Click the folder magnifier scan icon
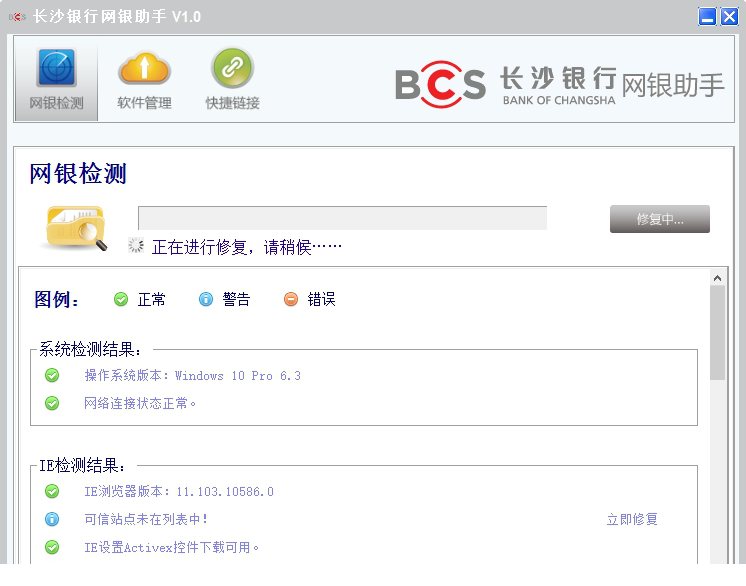The width and height of the screenshot is (746, 586). pos(75,228)
